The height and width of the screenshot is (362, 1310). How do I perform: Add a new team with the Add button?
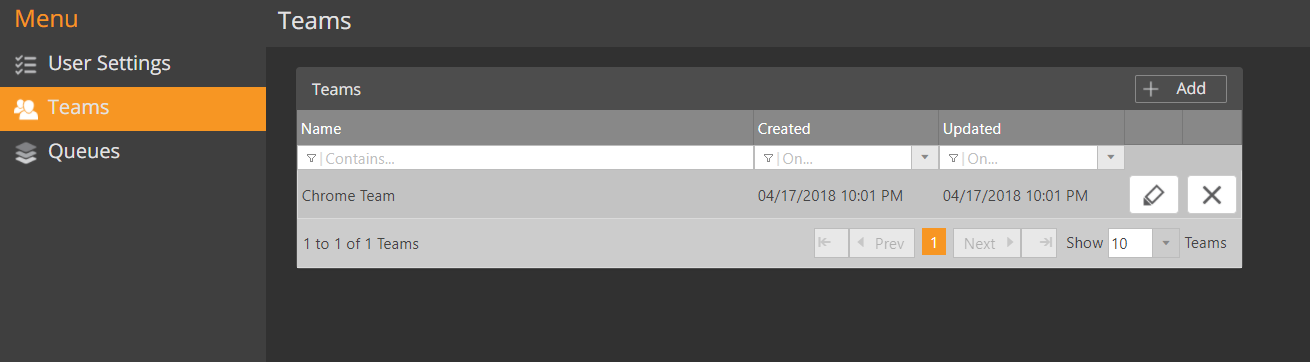1181,89
